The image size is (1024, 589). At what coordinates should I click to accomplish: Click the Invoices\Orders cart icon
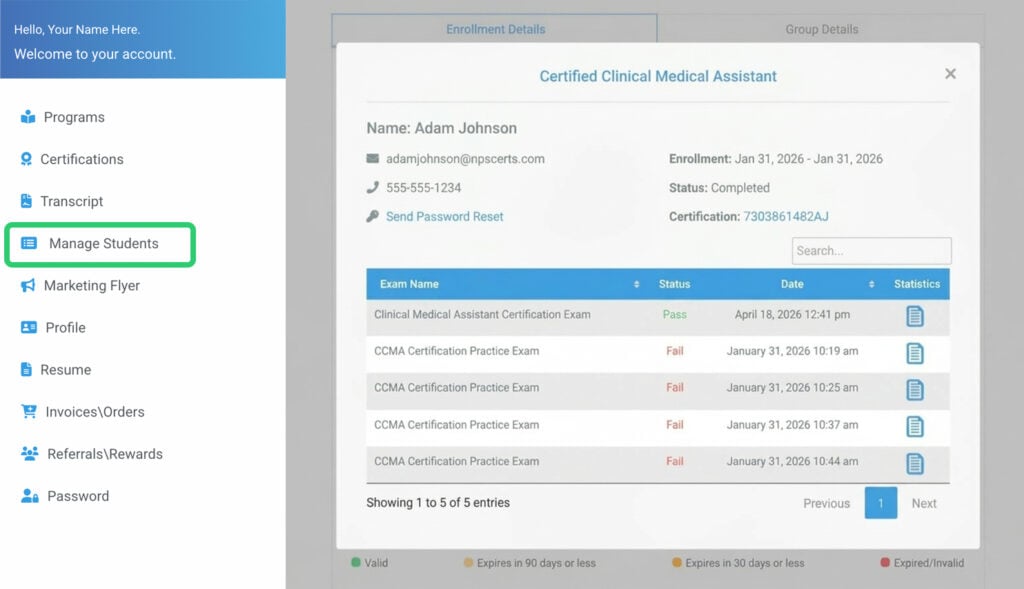(29, 411)
